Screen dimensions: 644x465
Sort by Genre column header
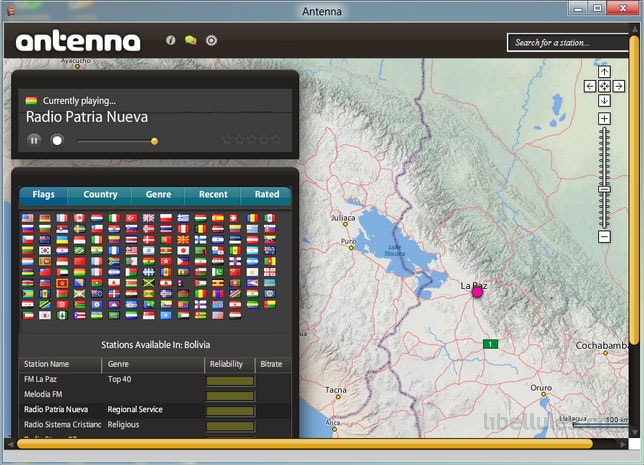pyautogui.click(x=153, y=364)
